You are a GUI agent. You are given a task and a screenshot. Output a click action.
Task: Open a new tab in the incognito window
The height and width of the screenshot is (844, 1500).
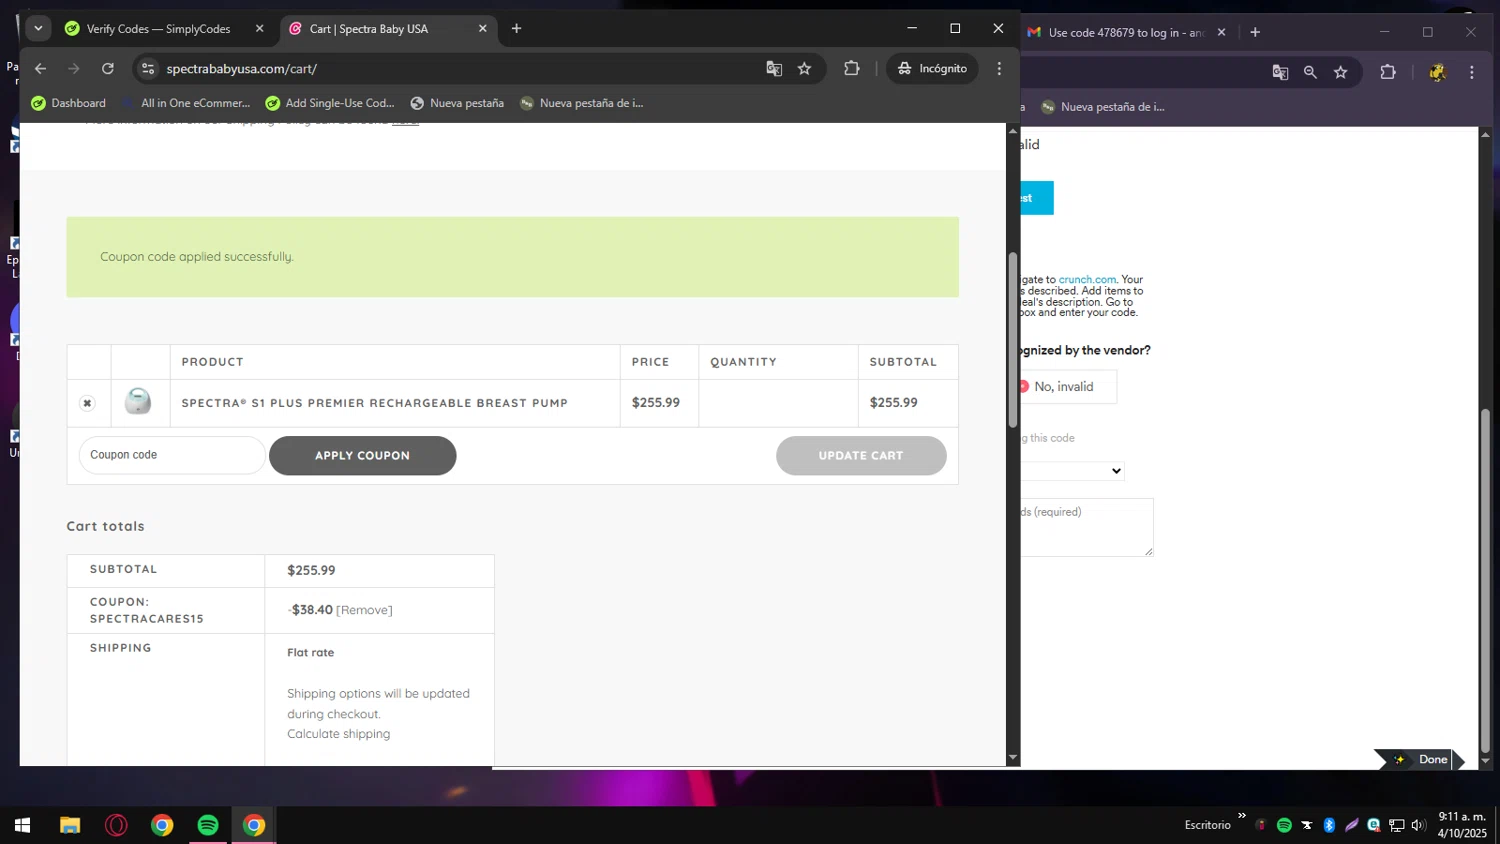click(516, 28)
